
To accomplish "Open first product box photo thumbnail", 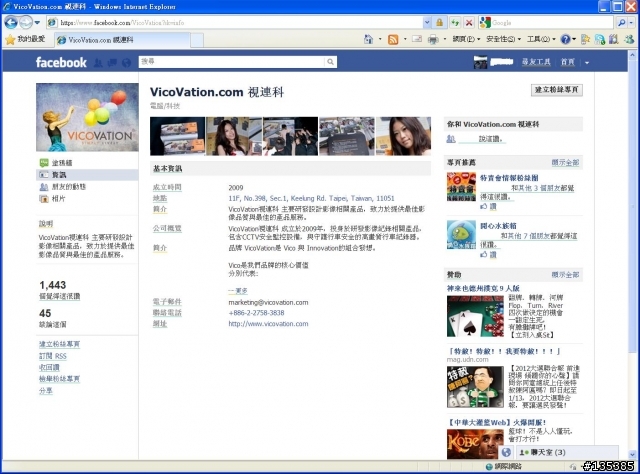I will [x=178, y=136].
